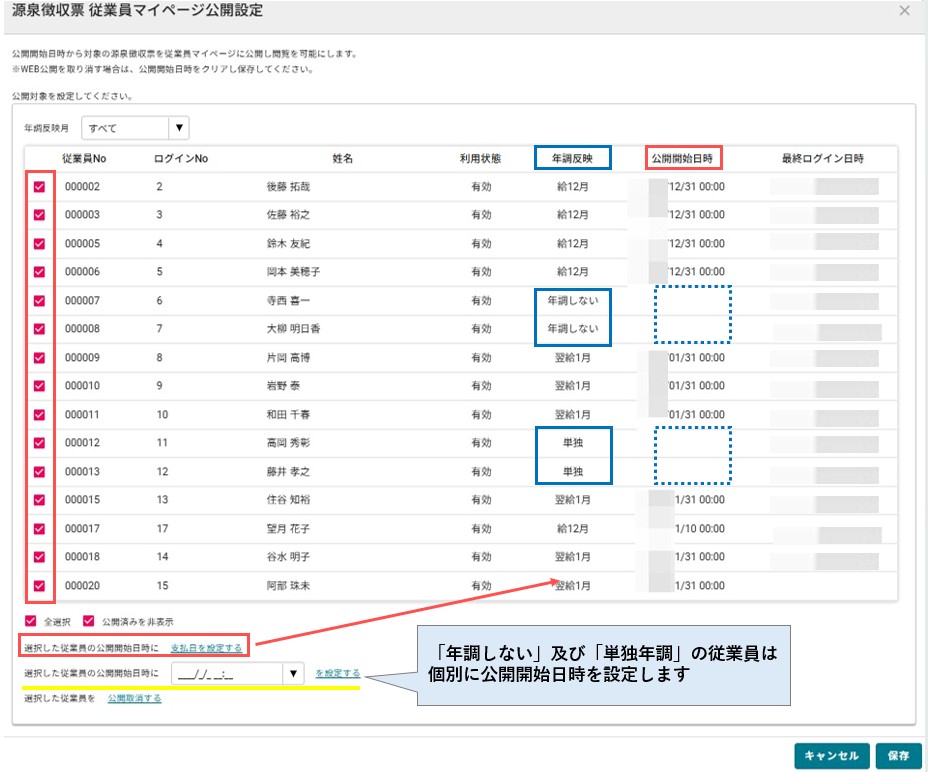
Task: Click the 公開取消する link
Action: tap(134, 699)
